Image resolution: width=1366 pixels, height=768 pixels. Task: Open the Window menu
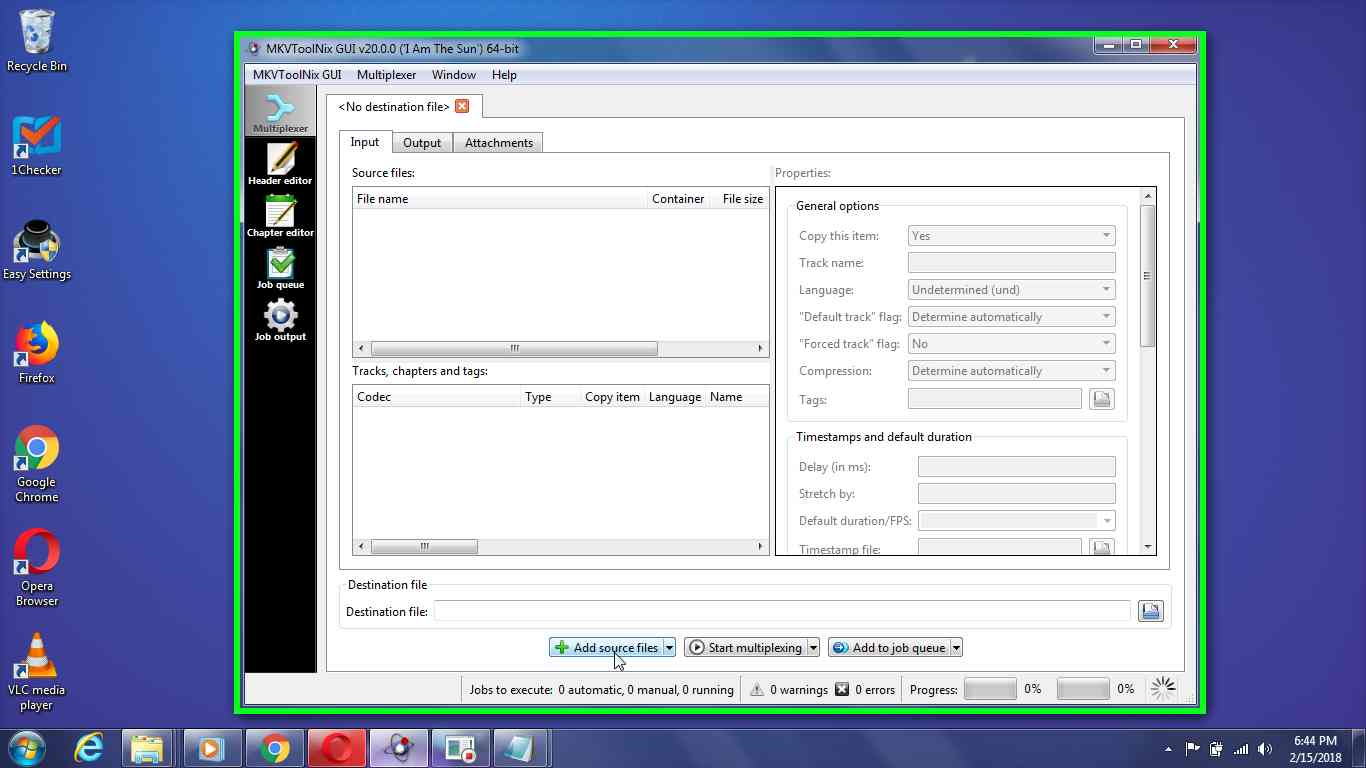(x=454, y=75)
